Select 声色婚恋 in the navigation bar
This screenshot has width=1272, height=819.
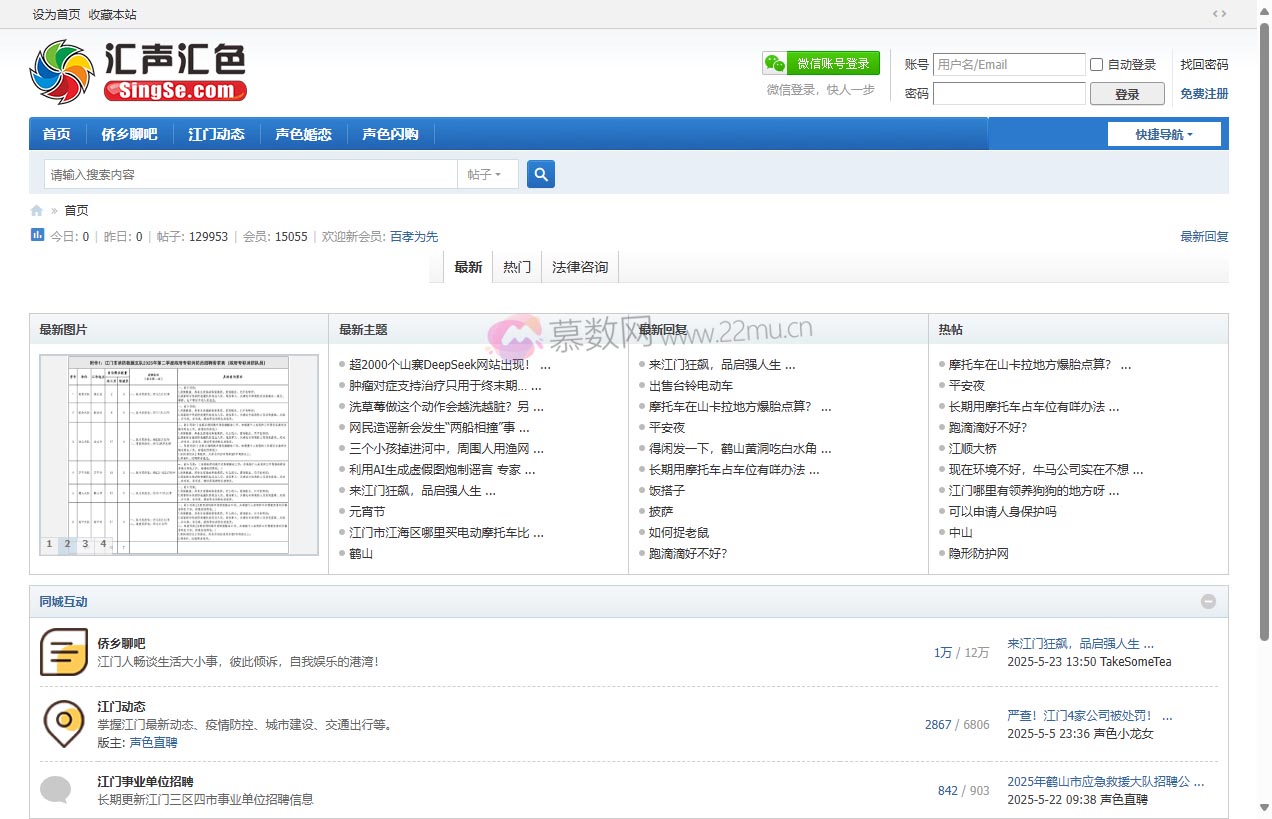coord(303,133)
